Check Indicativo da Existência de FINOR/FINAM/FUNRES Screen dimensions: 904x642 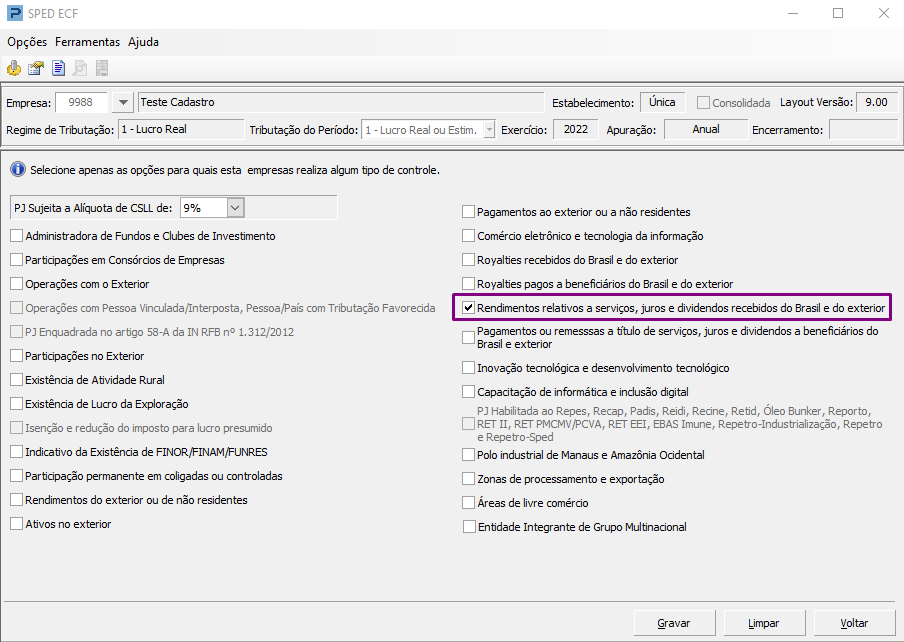(x=16, y=452)
